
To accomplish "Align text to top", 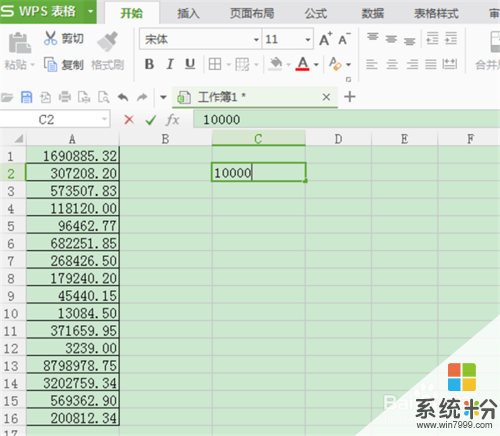I will pos(373,36).
